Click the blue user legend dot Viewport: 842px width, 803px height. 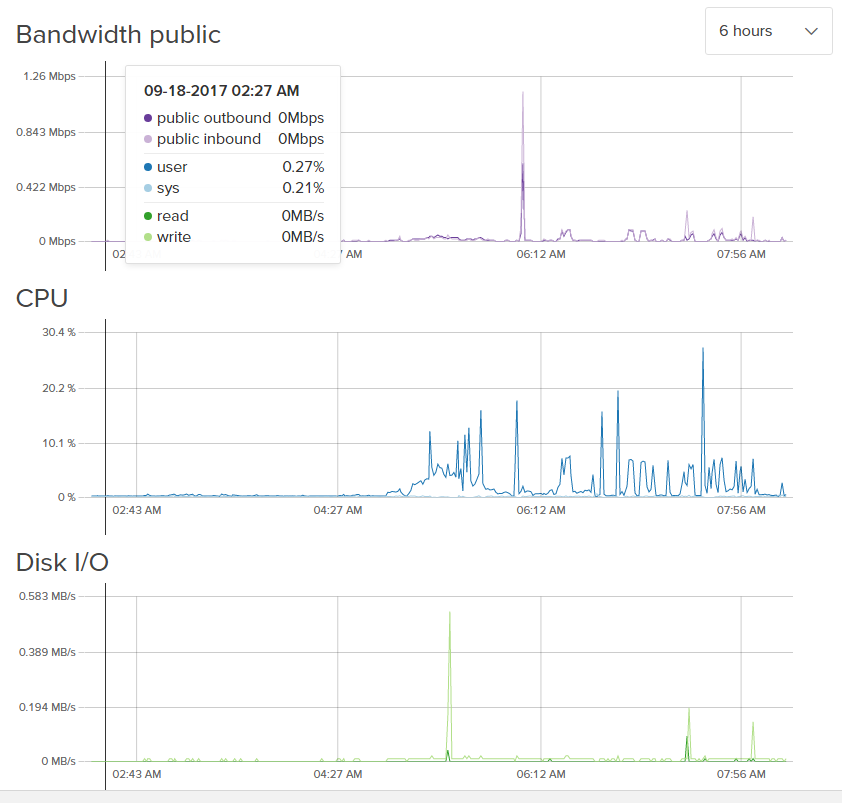pos(150,166)
